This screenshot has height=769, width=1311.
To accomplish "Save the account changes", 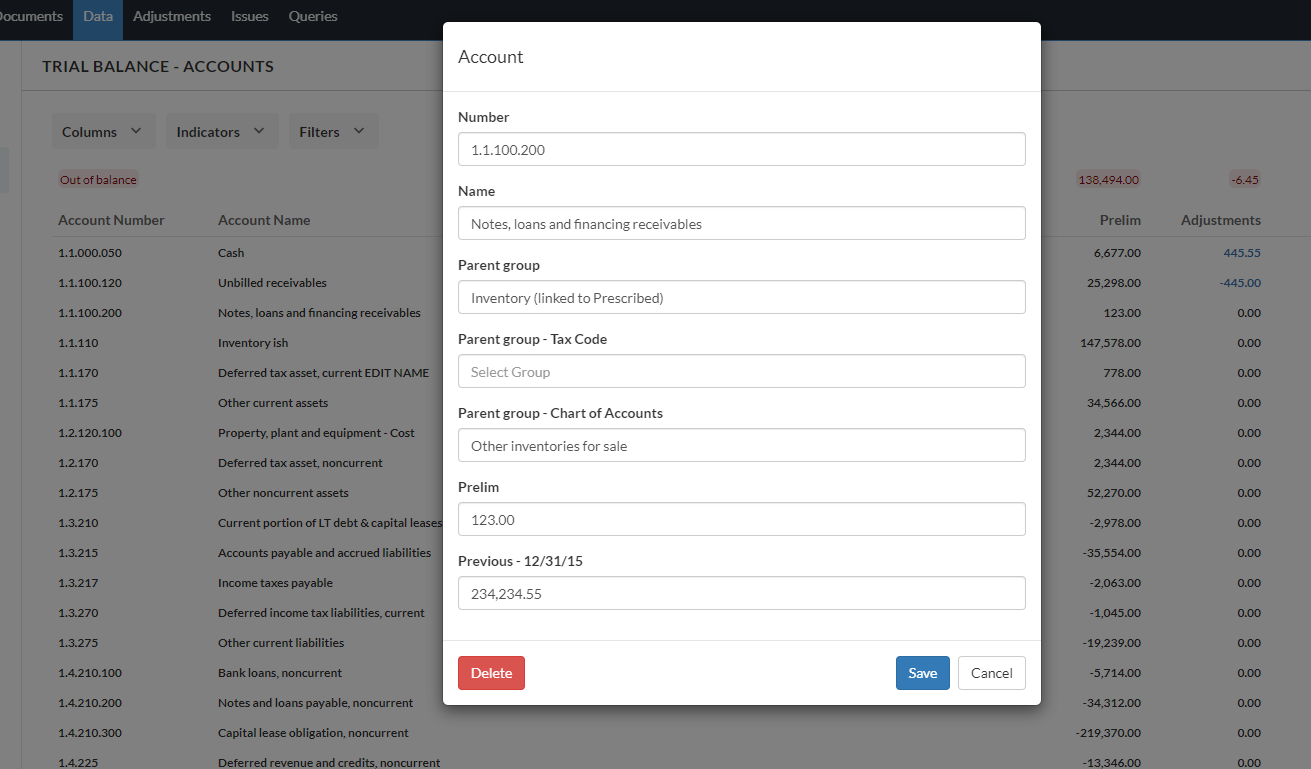I will [x=923, y=673].
